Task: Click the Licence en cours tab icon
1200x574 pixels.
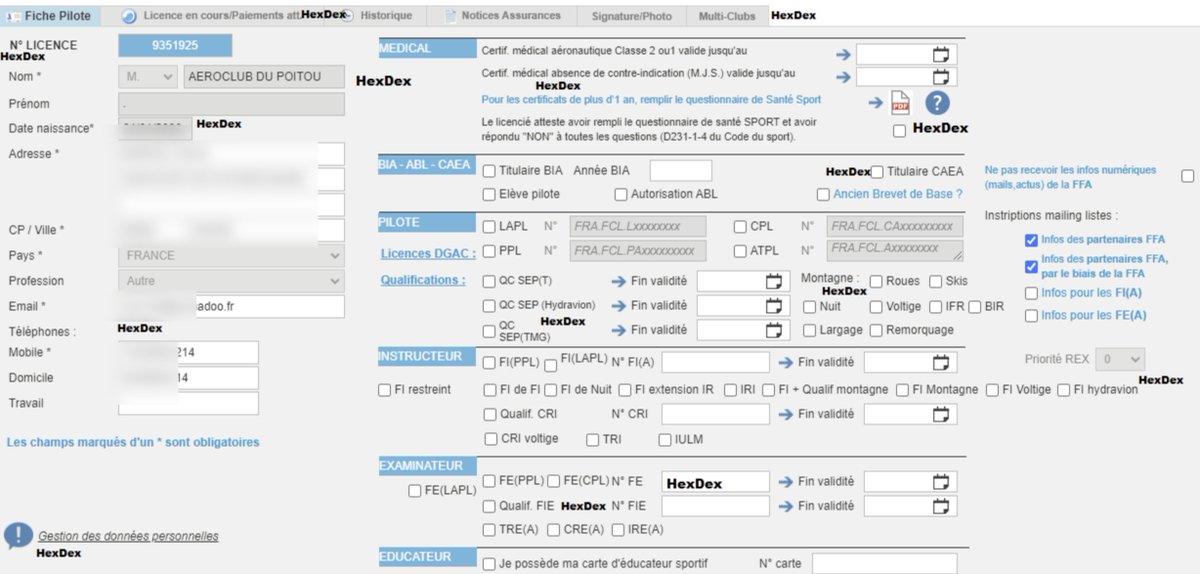Action: point(129,16)
